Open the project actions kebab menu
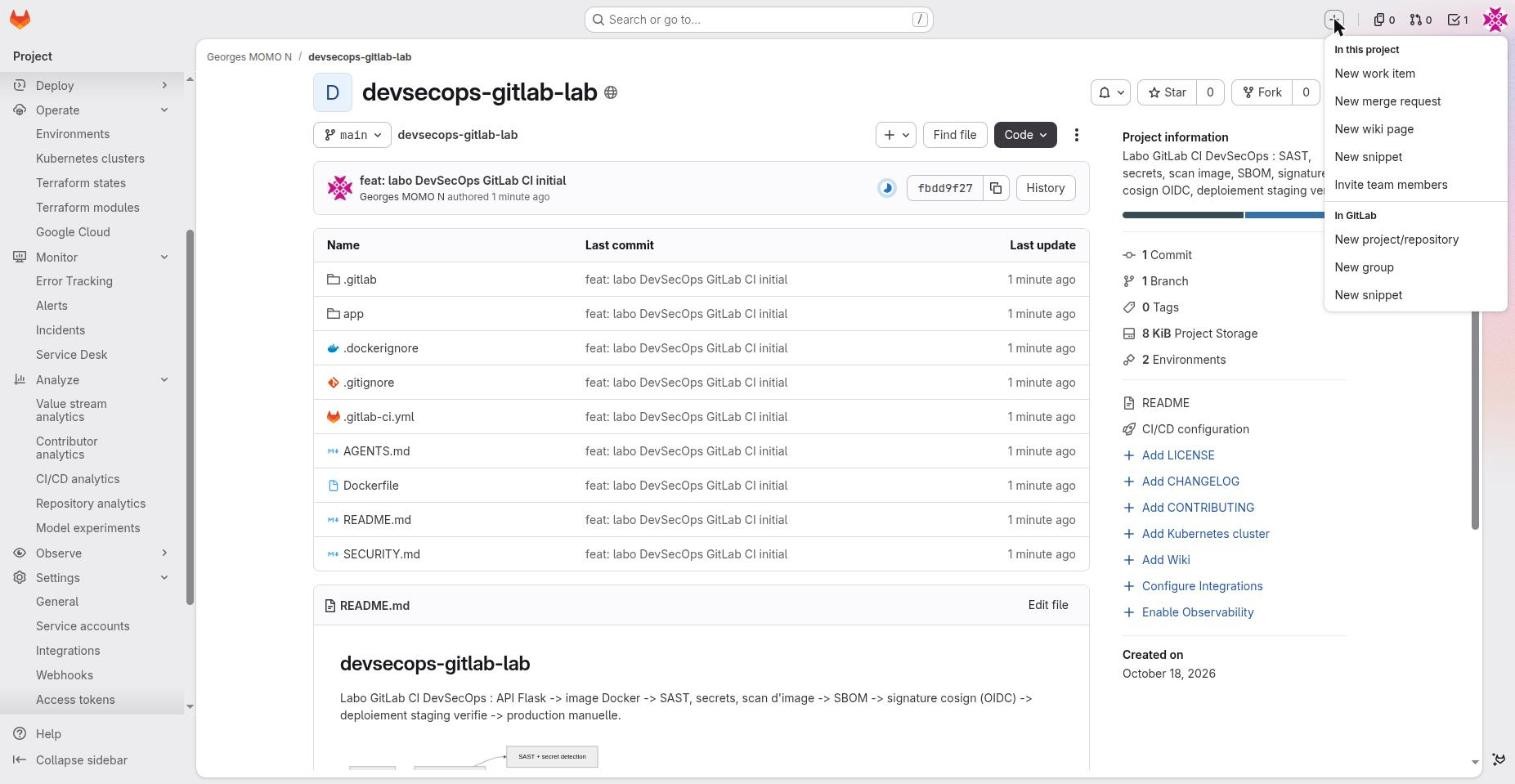 (x=1076, y=135)
